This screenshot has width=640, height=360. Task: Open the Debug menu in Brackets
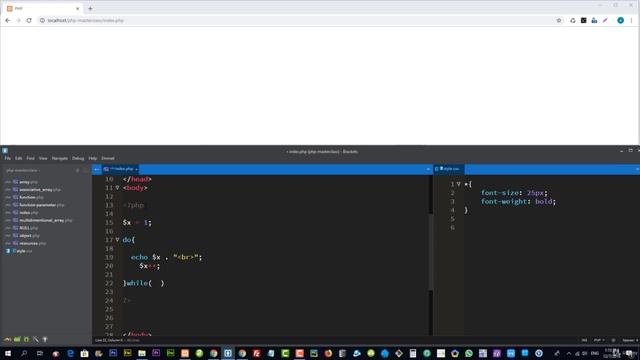tap(78, 158)
